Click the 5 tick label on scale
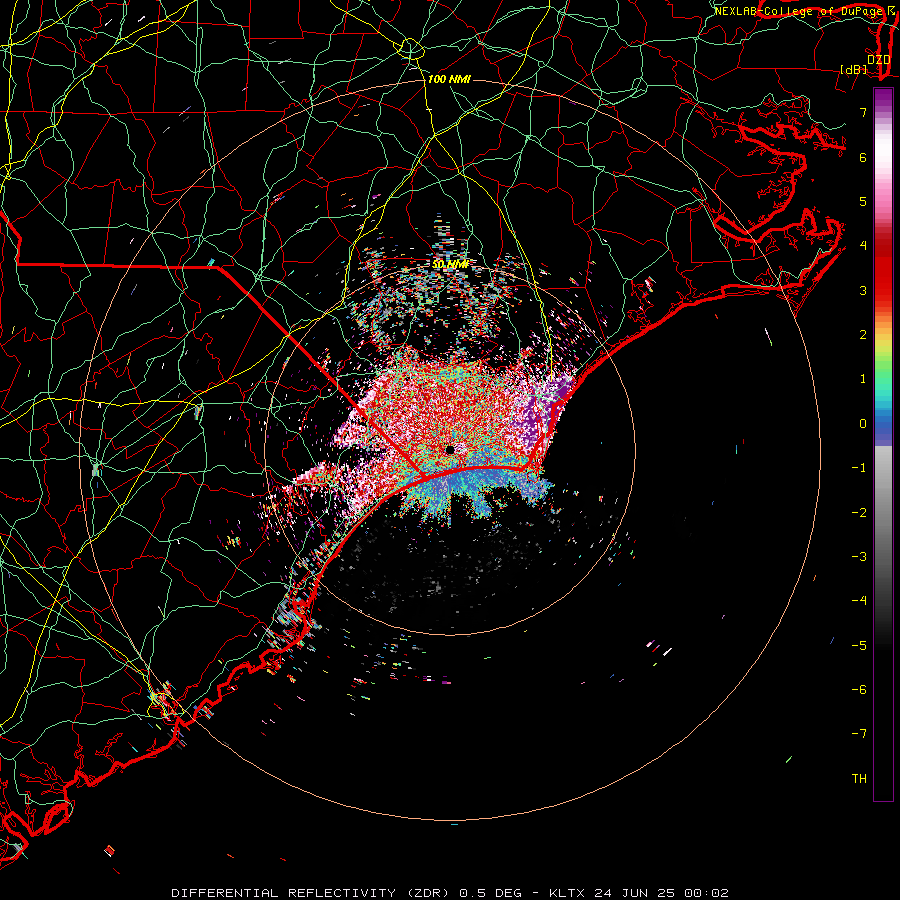Image resolution: width=900 pixels, height=900 pixels. (x=863, y=201)
